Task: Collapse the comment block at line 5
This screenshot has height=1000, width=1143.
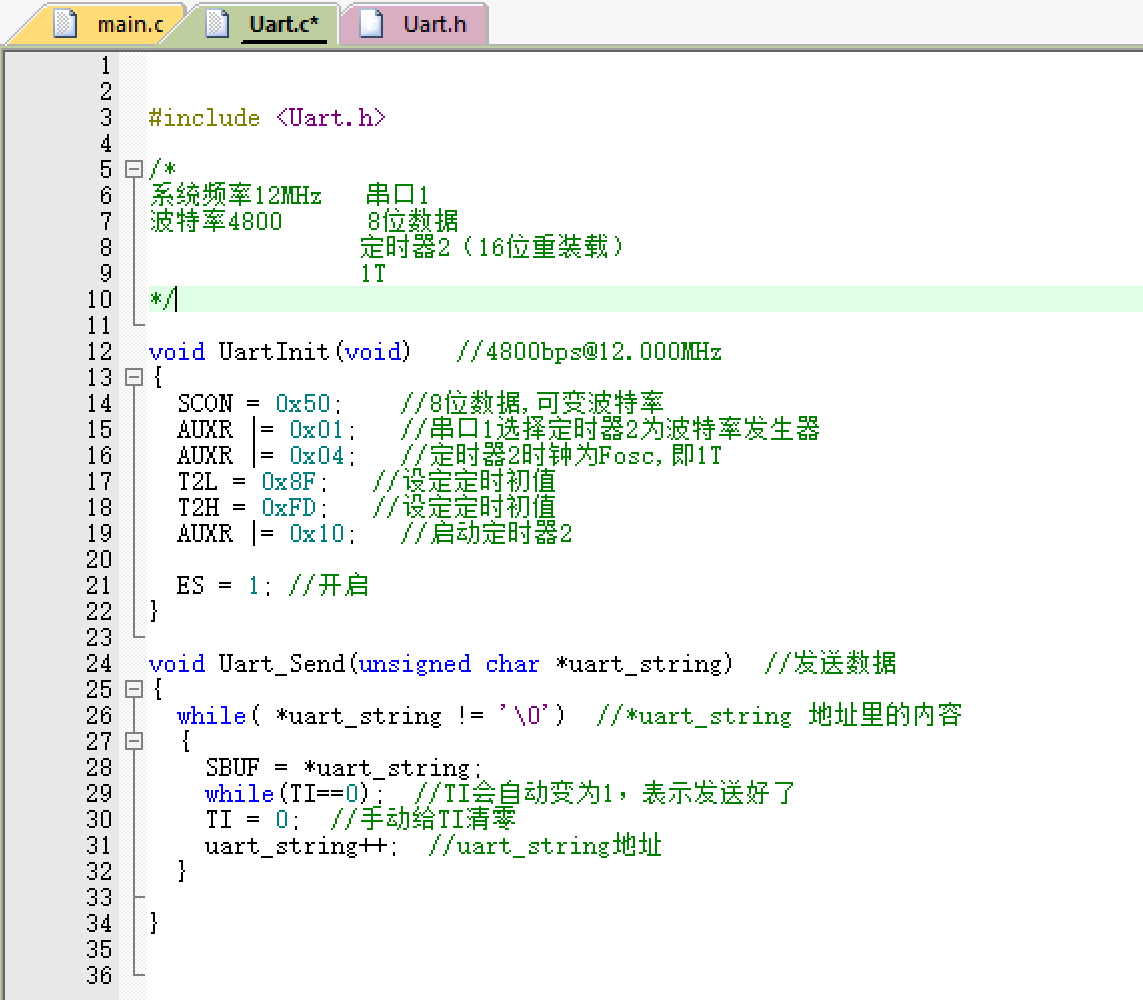Action: coord(133,169)
